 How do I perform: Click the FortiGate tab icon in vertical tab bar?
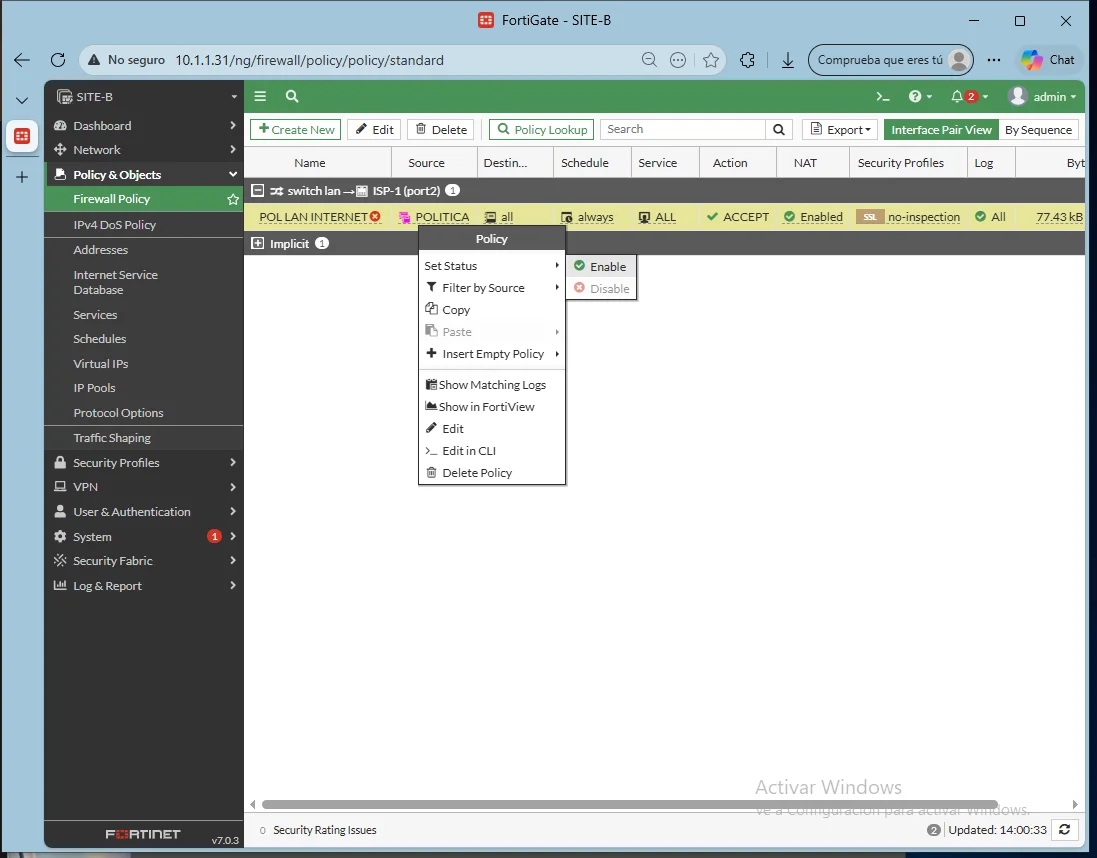pyautogui.click(x=22, y=136)
